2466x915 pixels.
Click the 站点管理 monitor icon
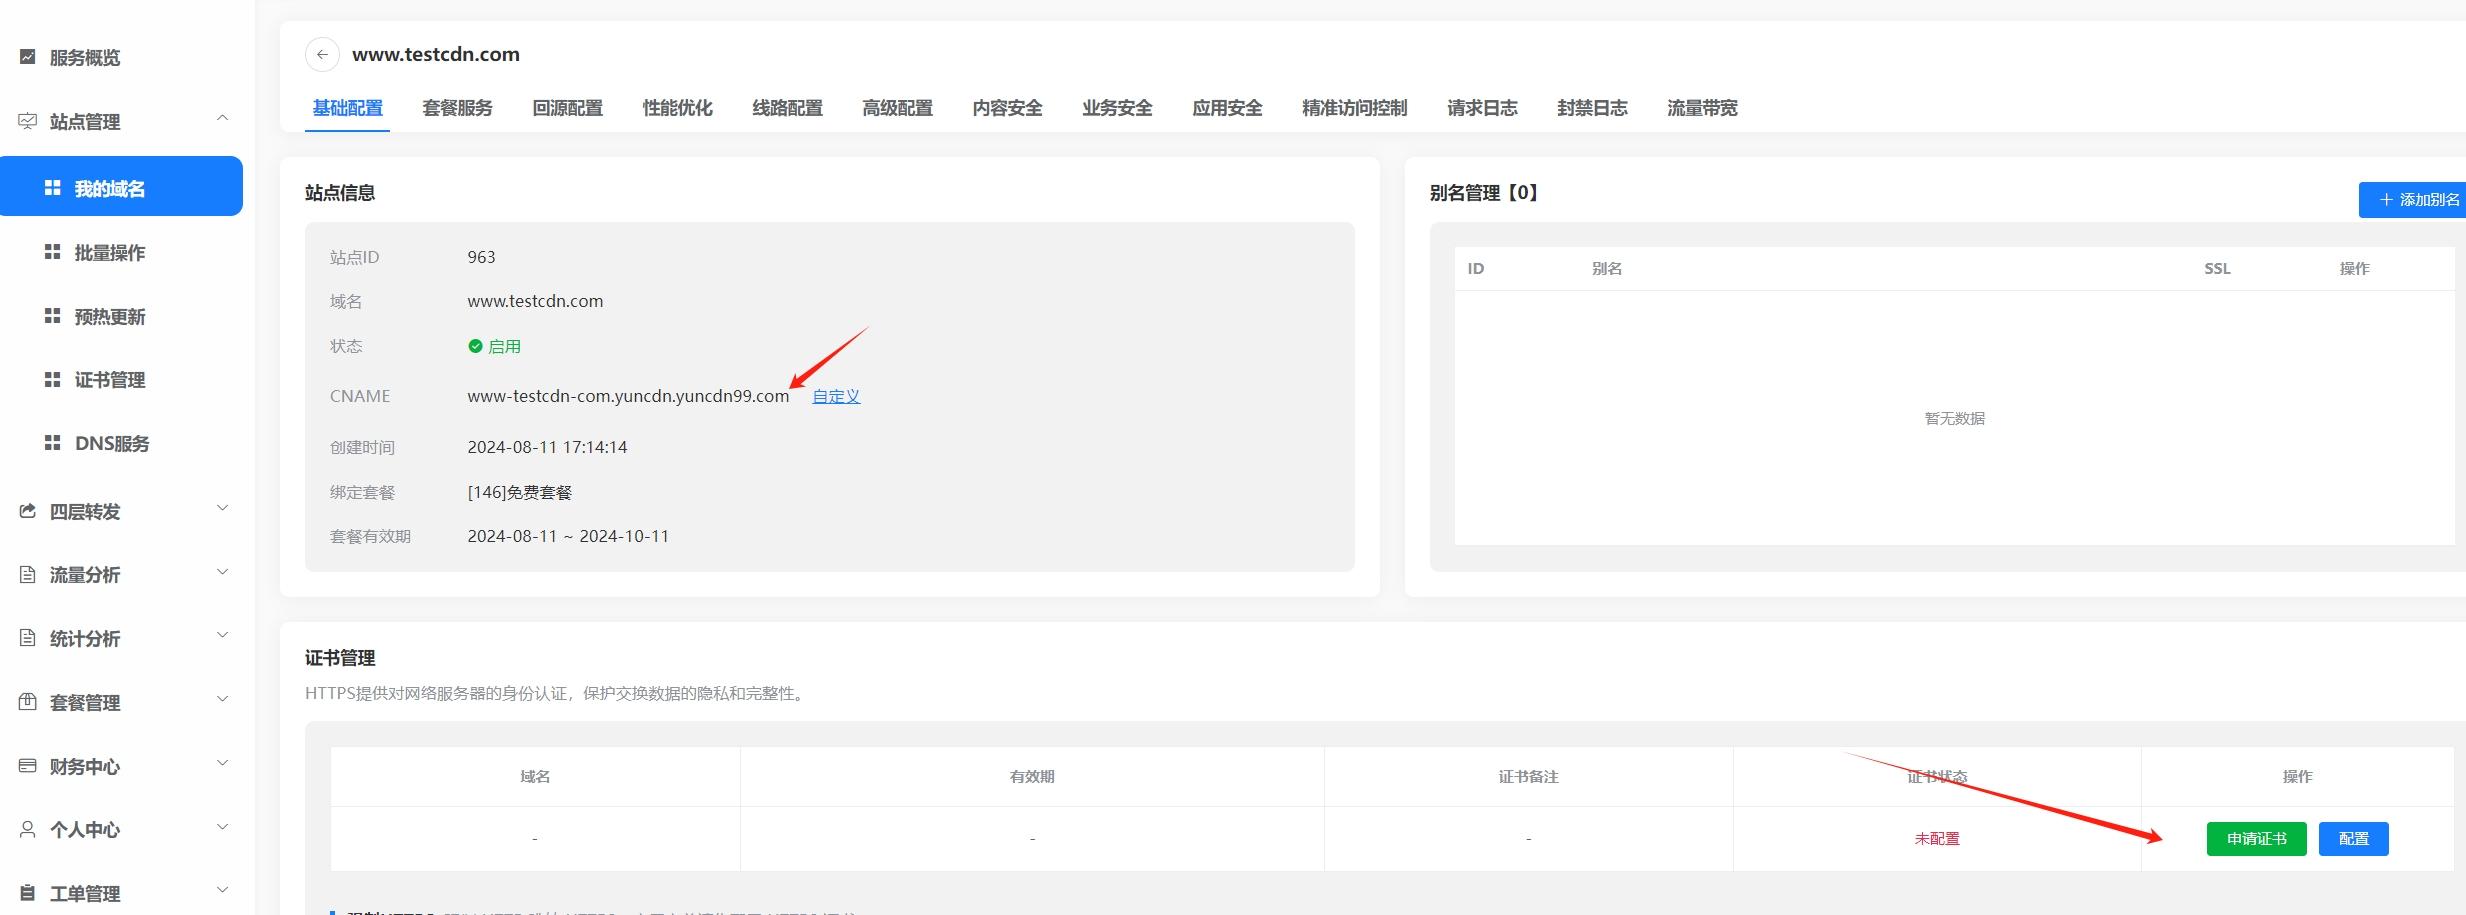pyautogui.click(x=28, y=121)
